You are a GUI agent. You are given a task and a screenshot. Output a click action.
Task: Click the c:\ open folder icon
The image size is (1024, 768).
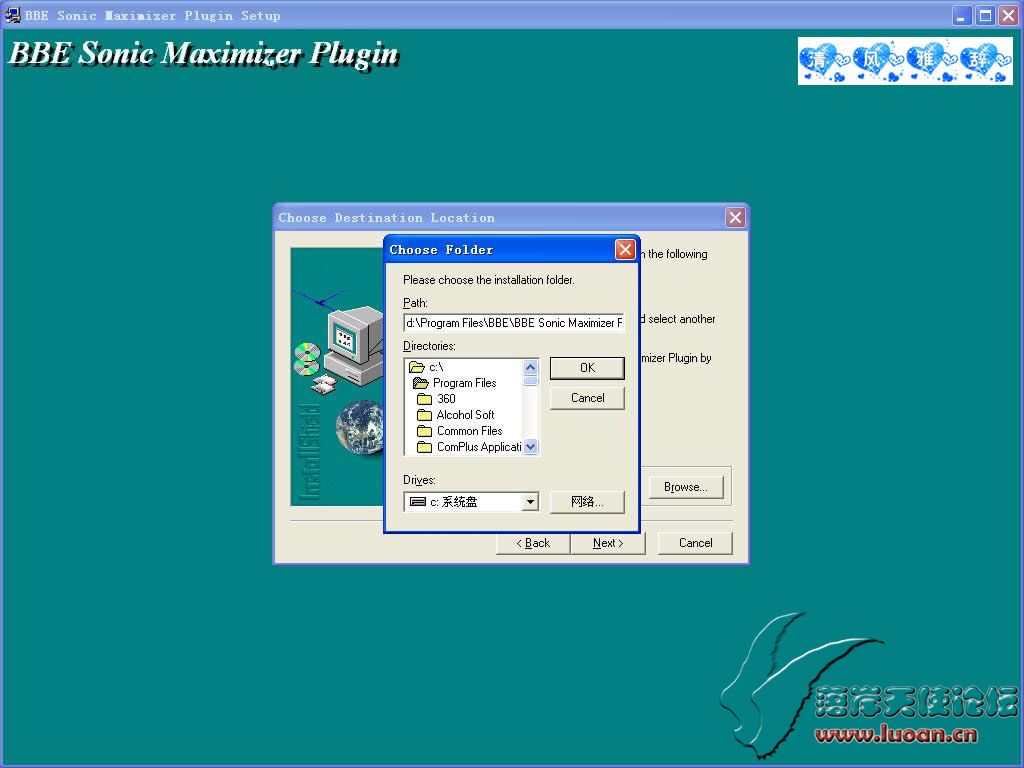(x=417, y=367)
